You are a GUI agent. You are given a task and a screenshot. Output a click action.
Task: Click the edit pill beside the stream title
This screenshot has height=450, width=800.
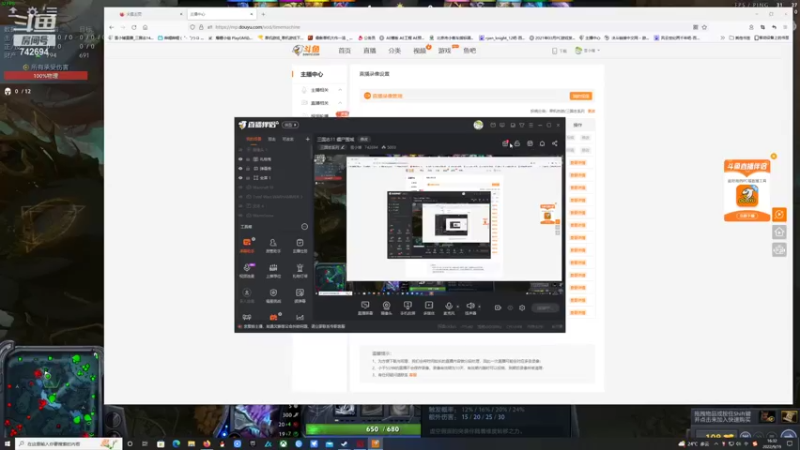pyautogui.click(x=364, y=139)
